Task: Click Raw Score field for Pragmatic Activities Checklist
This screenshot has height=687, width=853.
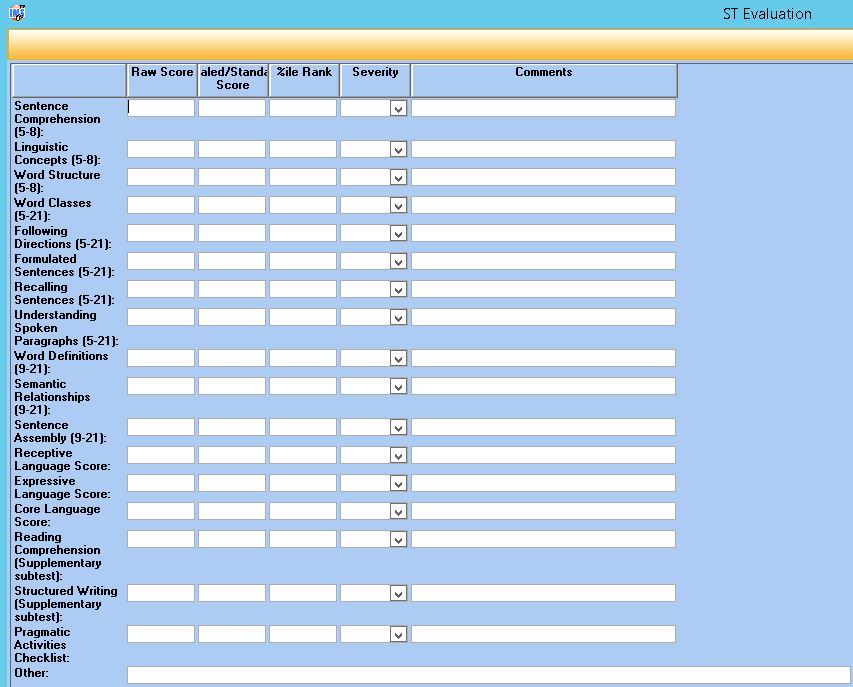Action: (x=161, y=634)
